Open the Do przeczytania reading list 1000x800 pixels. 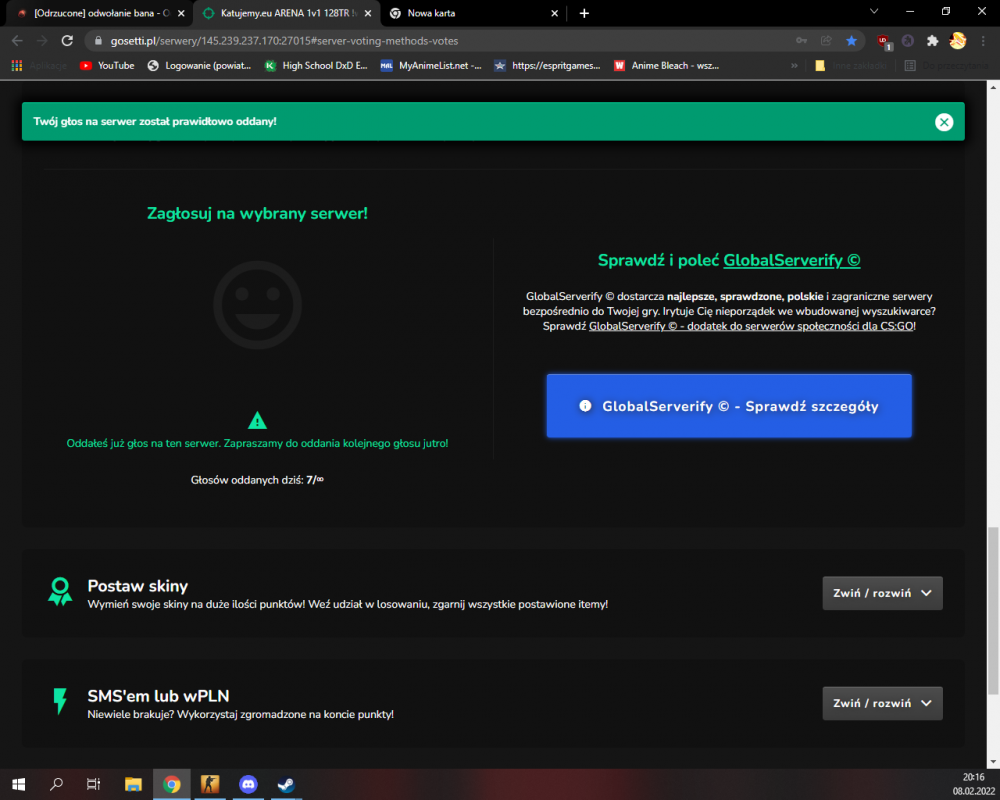click(946, 66)
